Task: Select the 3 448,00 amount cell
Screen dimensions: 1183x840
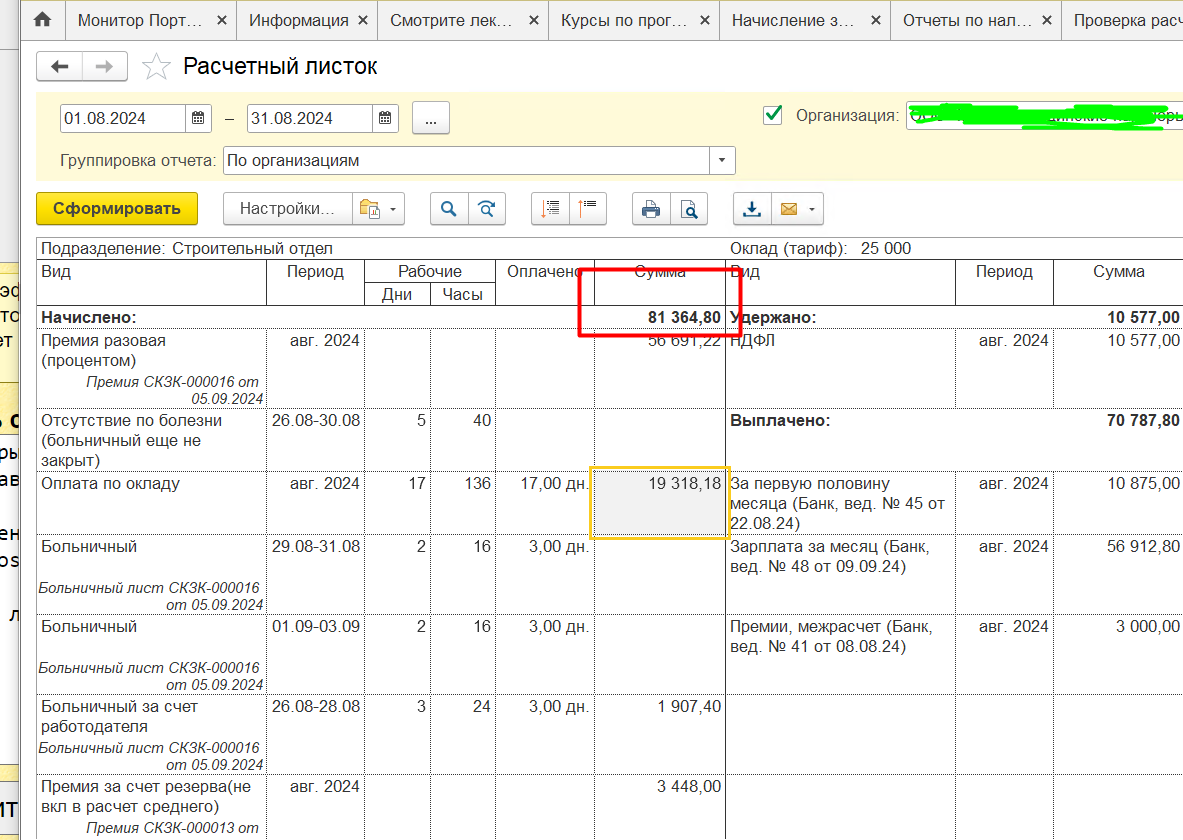Action: tap(659, 807)
